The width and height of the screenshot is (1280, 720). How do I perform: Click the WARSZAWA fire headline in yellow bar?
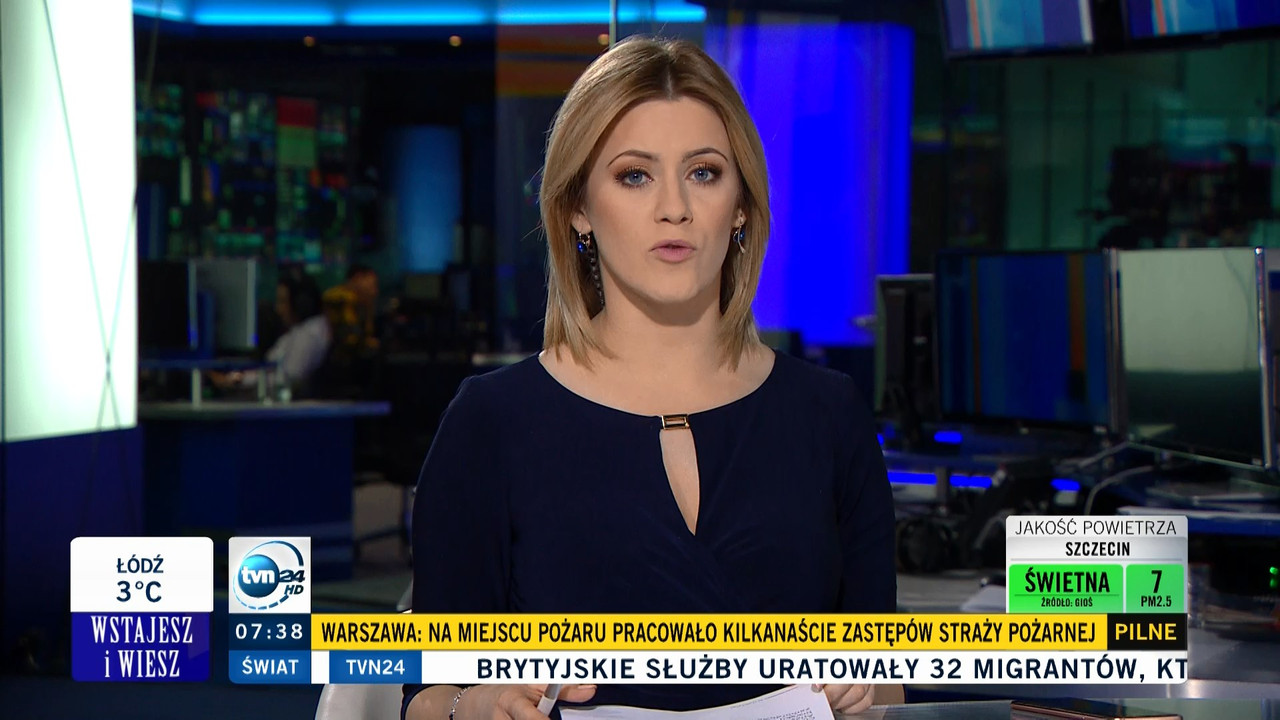(709, 632)
